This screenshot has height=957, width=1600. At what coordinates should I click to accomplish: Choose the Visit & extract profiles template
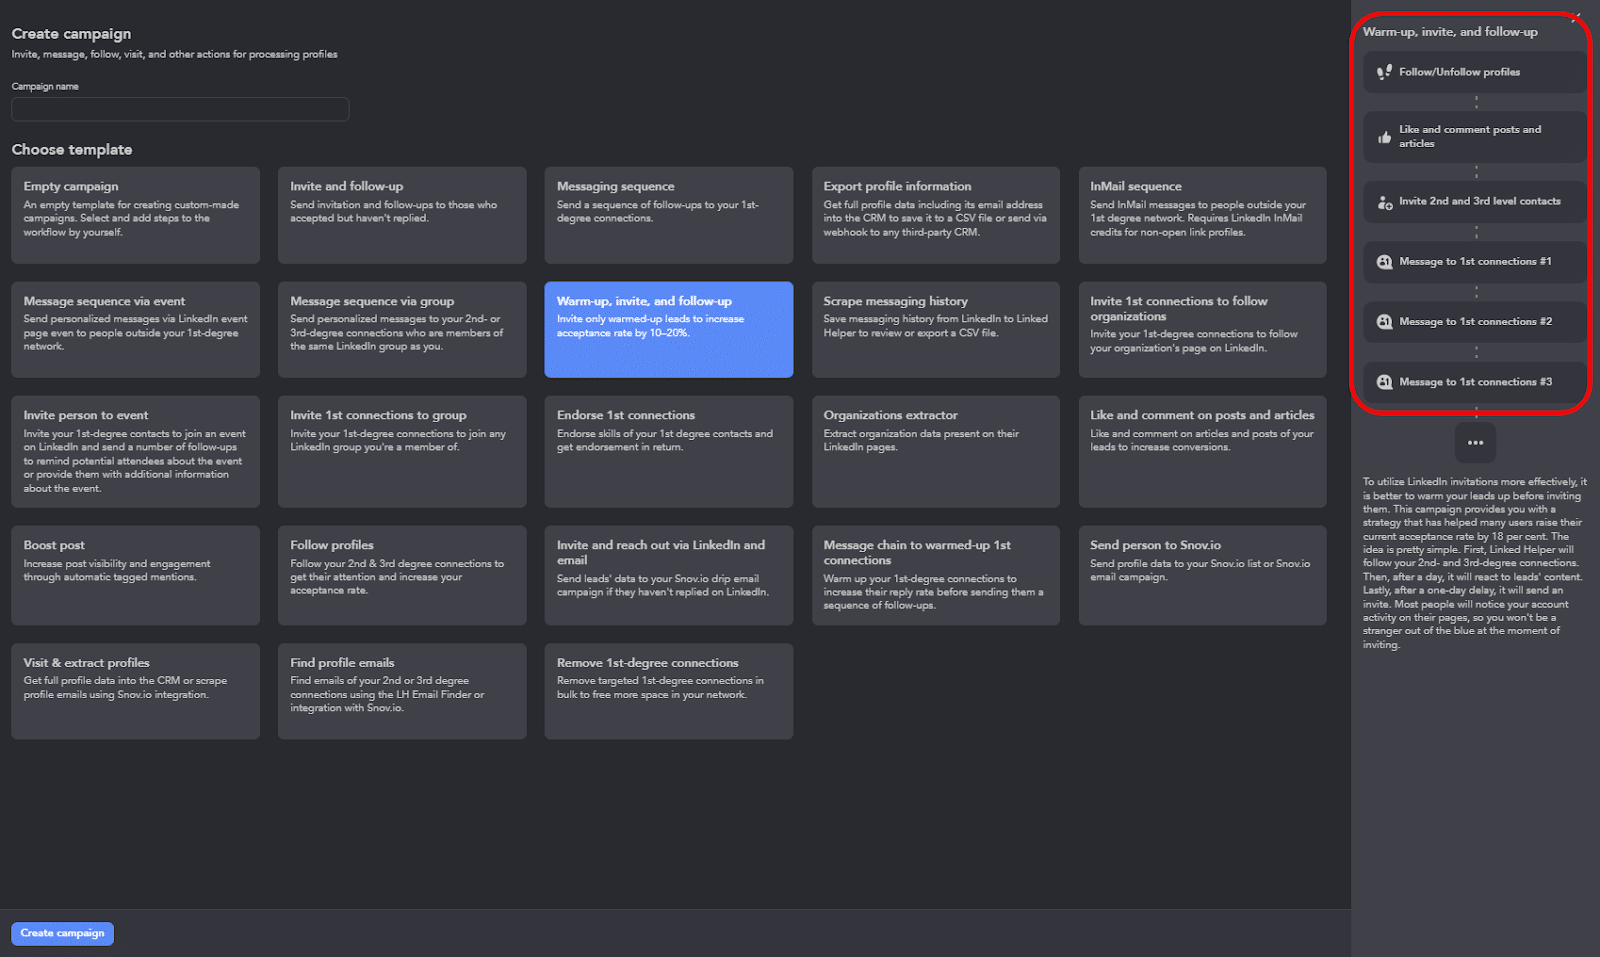(x=135, y=690)
